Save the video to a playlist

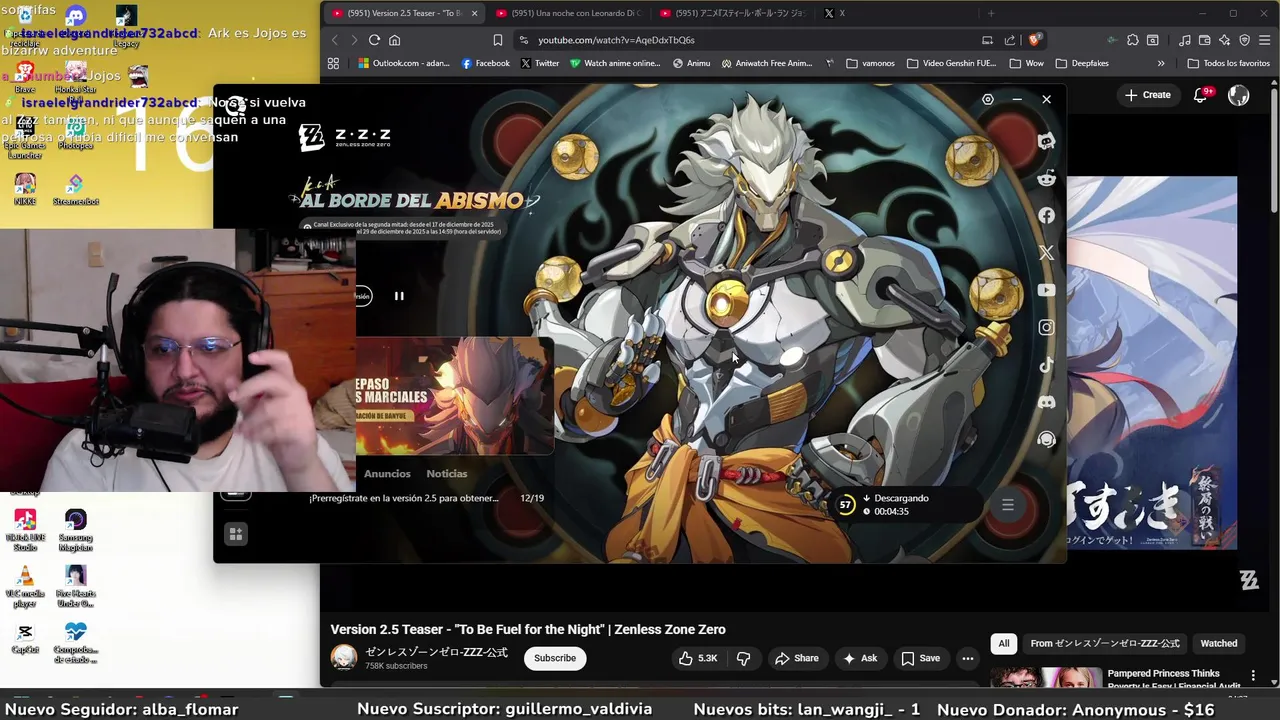[x=920, y=658]
